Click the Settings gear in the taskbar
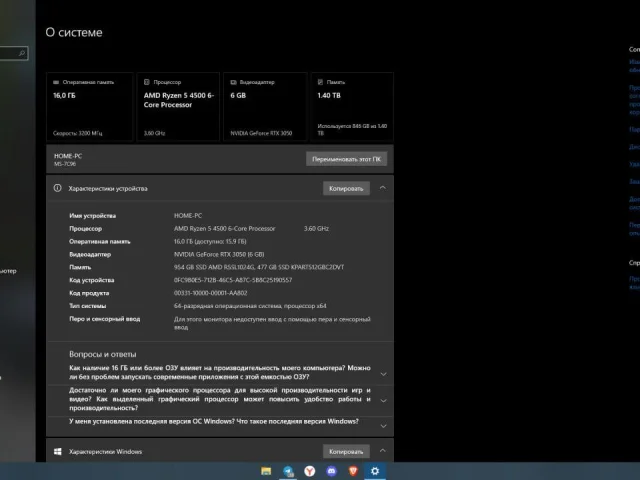The image size is (640, 480). [x=375, y=471]
